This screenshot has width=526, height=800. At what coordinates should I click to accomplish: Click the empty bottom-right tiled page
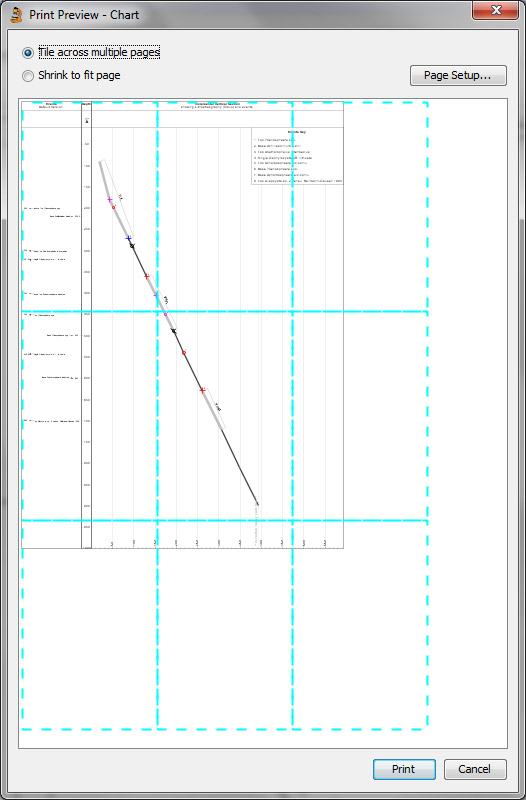(360, 625)
